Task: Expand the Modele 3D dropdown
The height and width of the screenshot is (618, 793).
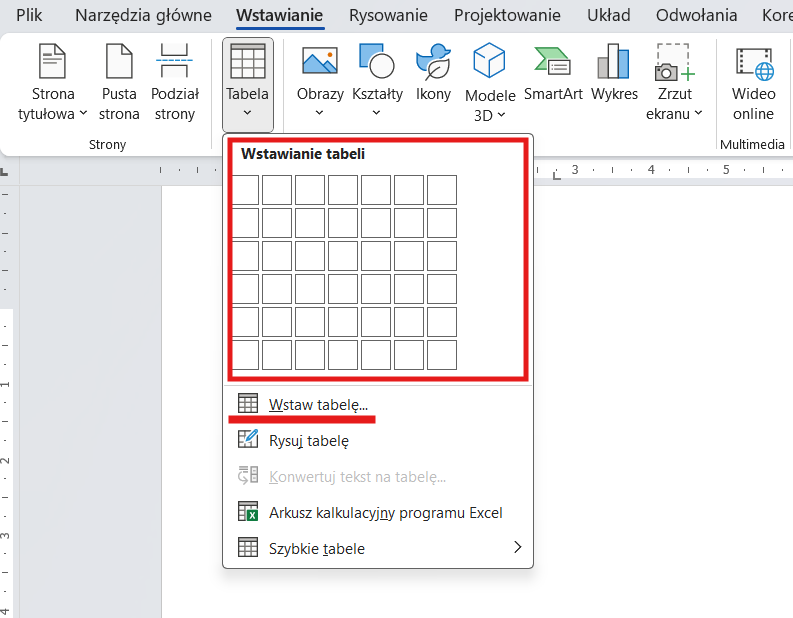Action: [x=489, y=115]
